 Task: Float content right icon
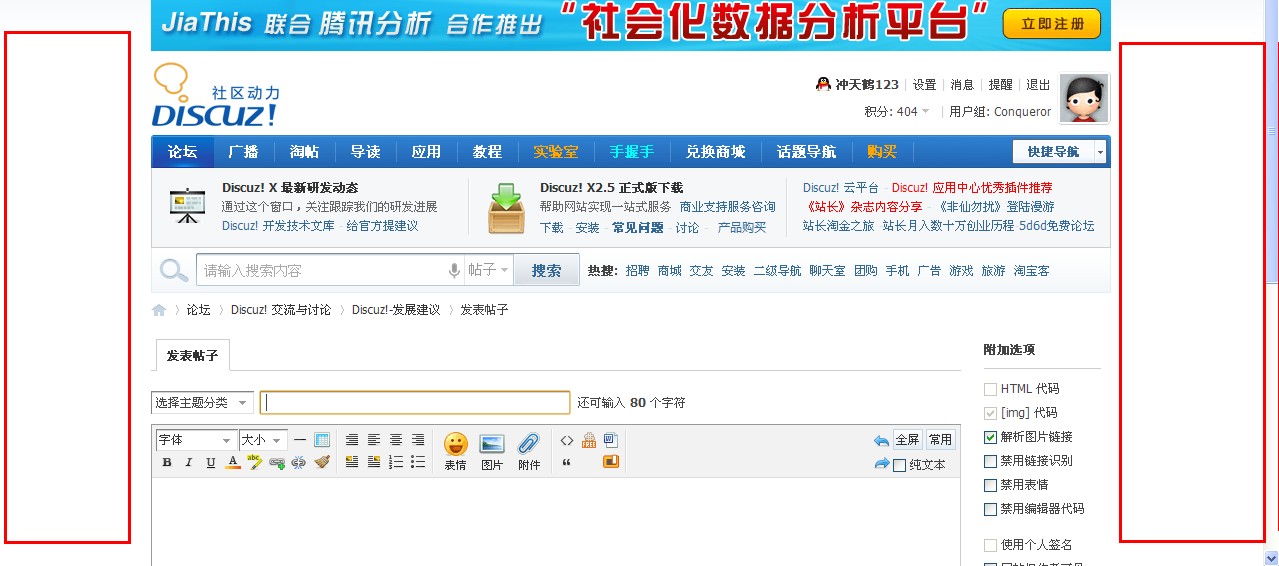point(374,462)
